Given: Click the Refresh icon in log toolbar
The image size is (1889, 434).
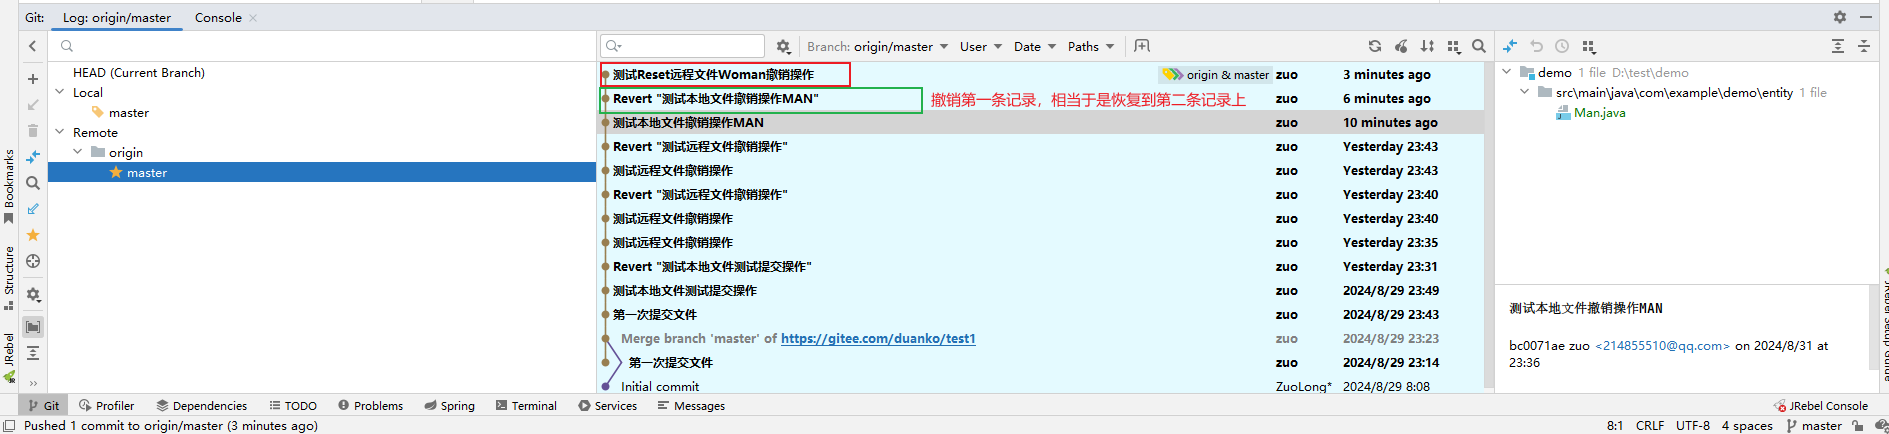Looking at the screenshot, I should pyautogui.click(x=1375, y=46).
